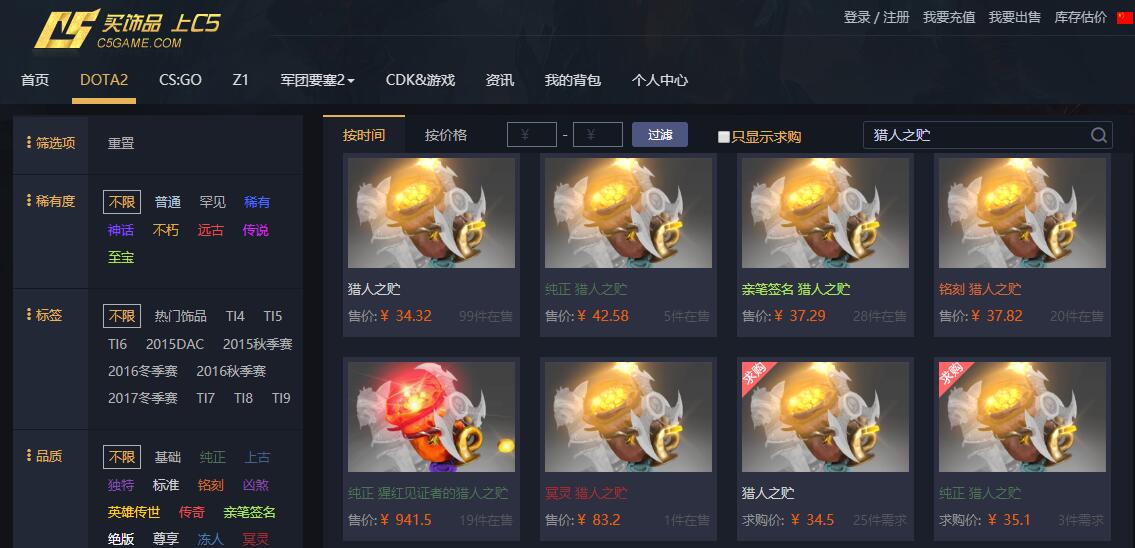Enable the 只显示求购 checkbox
Viewport: 1135px width, 548px height.
coord(723,137)
